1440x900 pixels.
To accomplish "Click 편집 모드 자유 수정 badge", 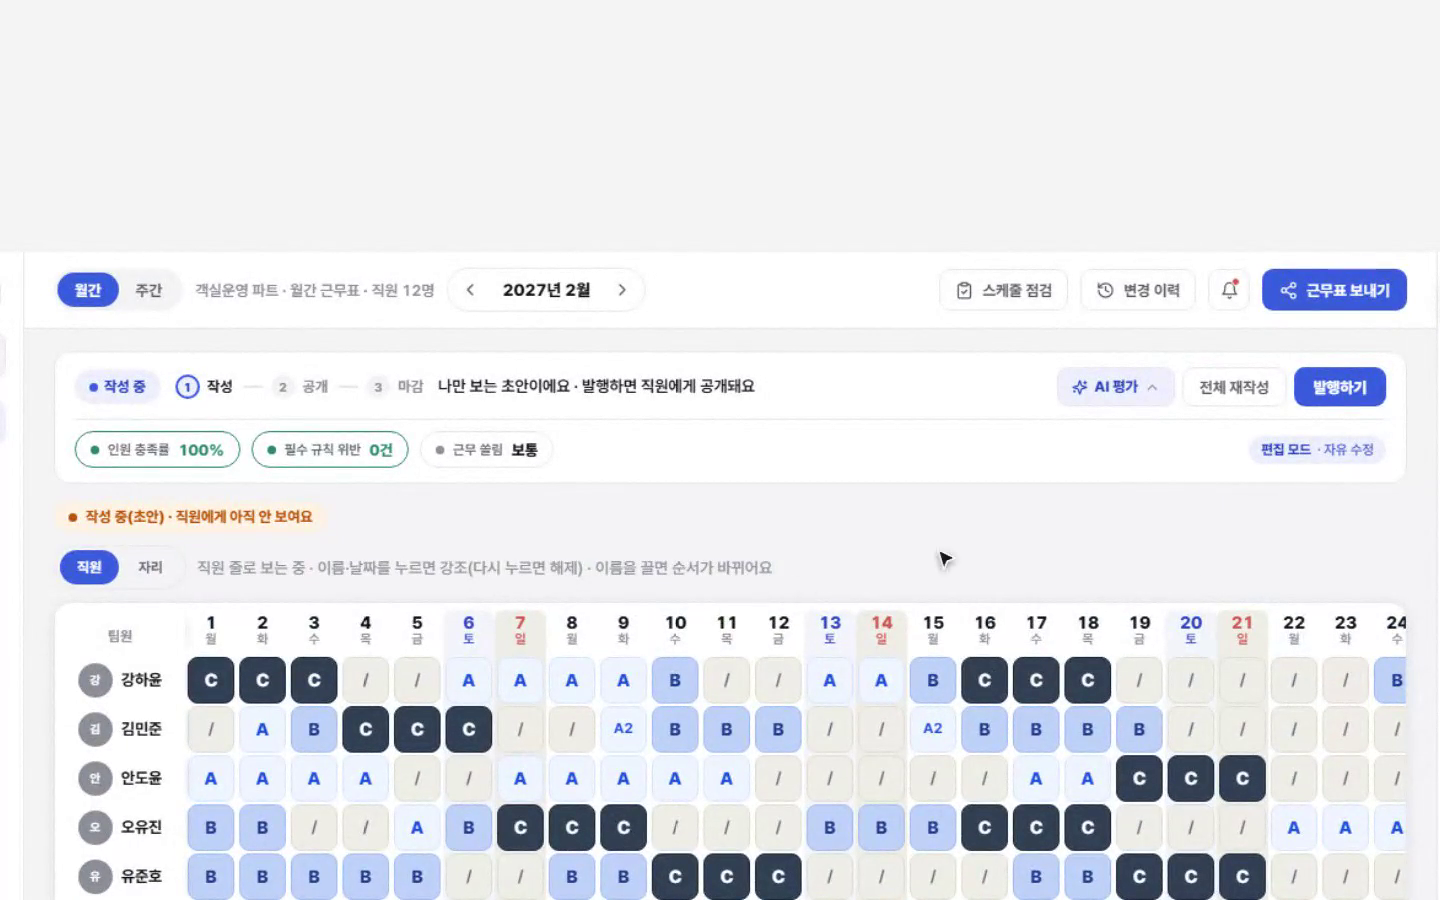I will (1317, 450).
